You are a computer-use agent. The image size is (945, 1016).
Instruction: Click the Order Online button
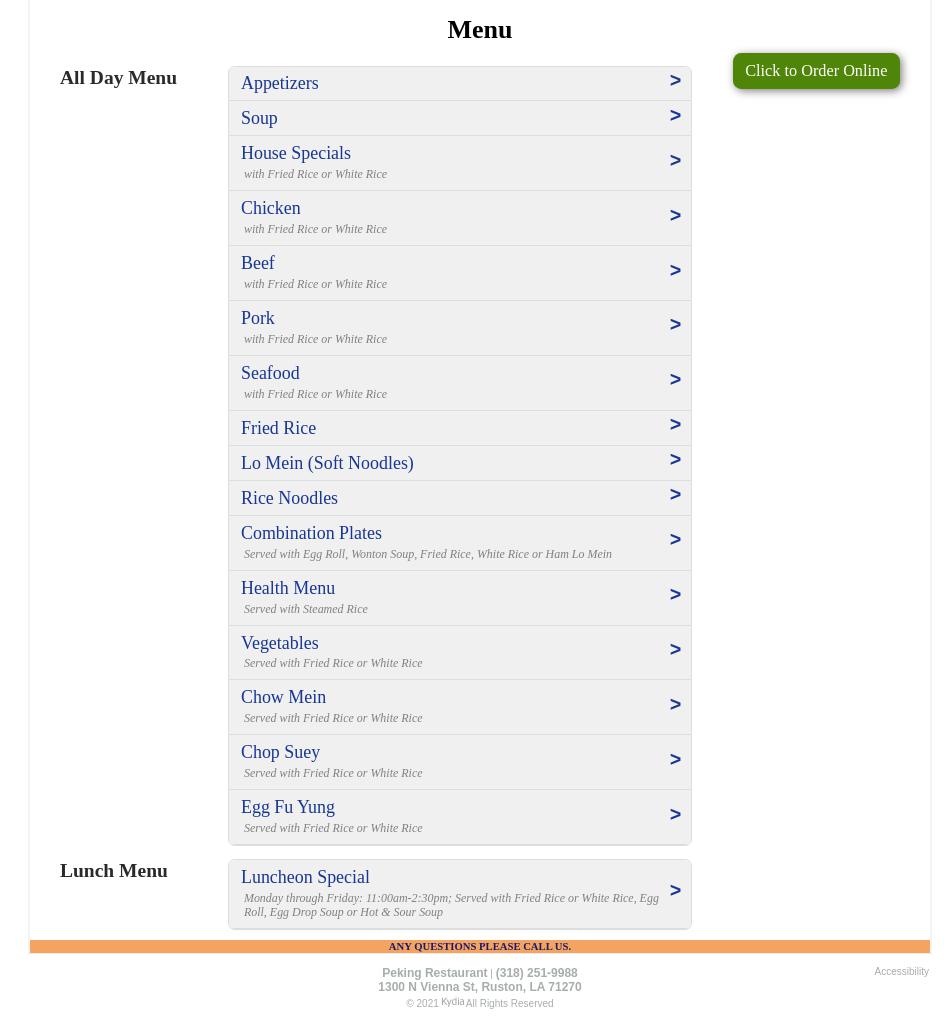tap(815, 71)
